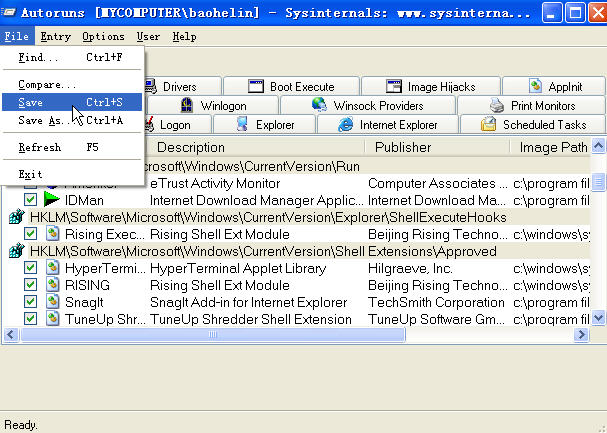Image resolution: width=607 pixels, height=433 pixels.
Task: Click the green IDMan entry icon
Action: pyautogui.click(x=51, y=200)
